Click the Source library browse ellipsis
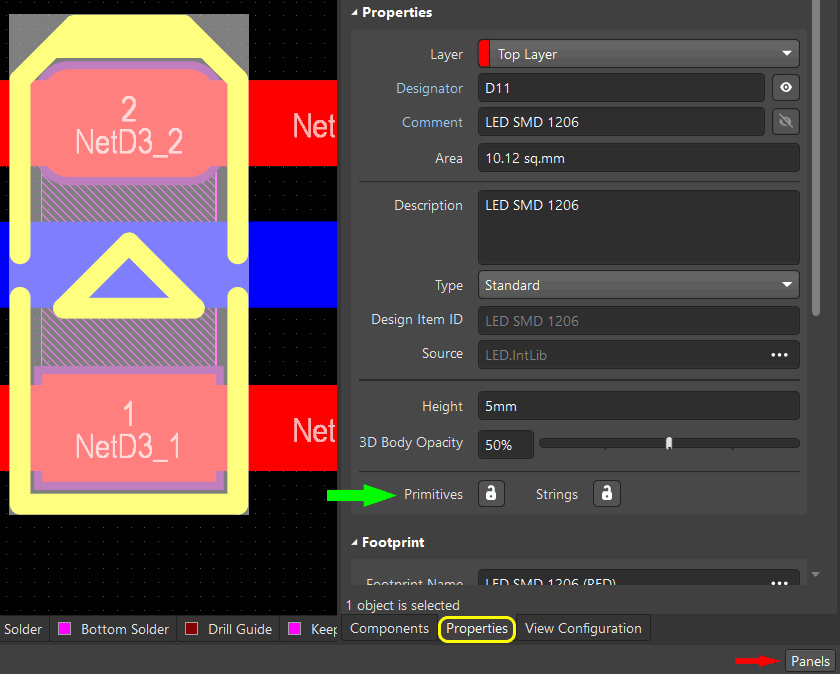Viewport: 840px width, 674px height. [779, 354]
